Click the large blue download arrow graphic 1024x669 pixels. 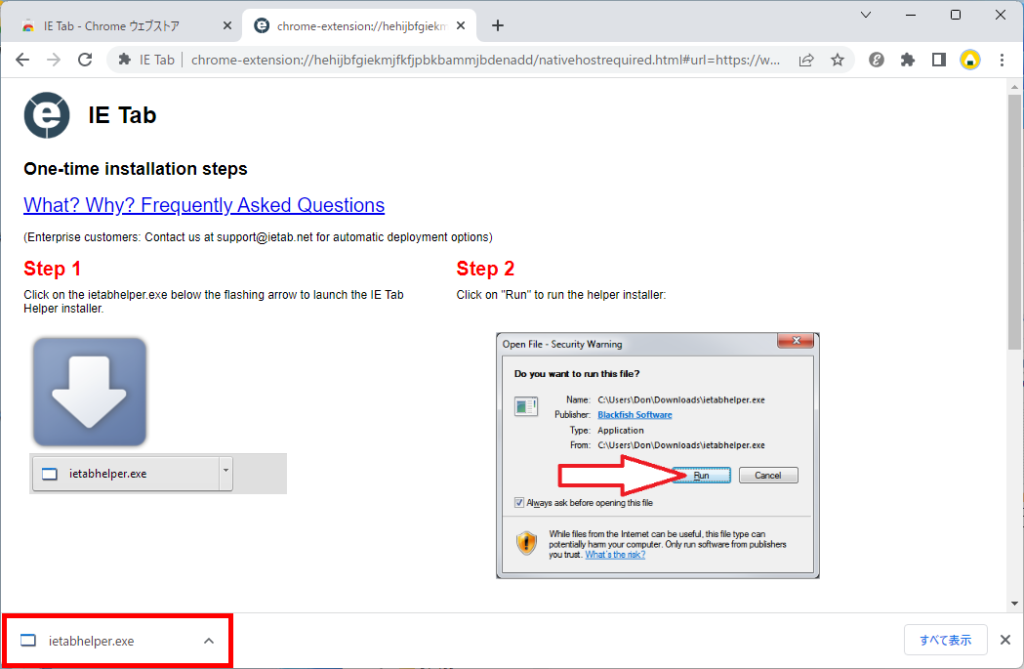[x=89, y=390]
